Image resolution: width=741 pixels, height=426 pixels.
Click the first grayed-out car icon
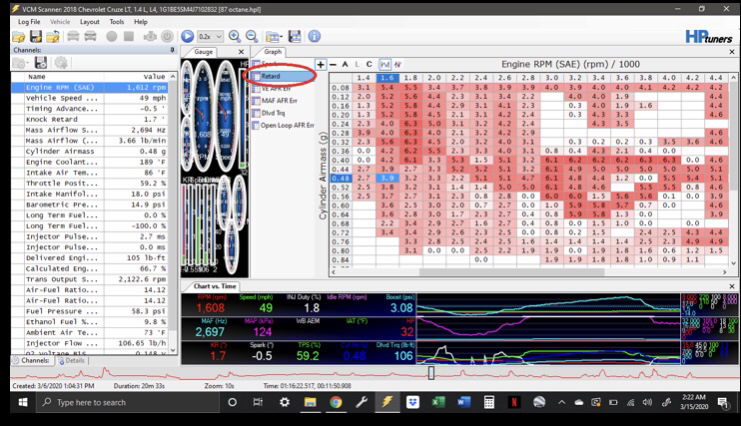tap(73, 36)
